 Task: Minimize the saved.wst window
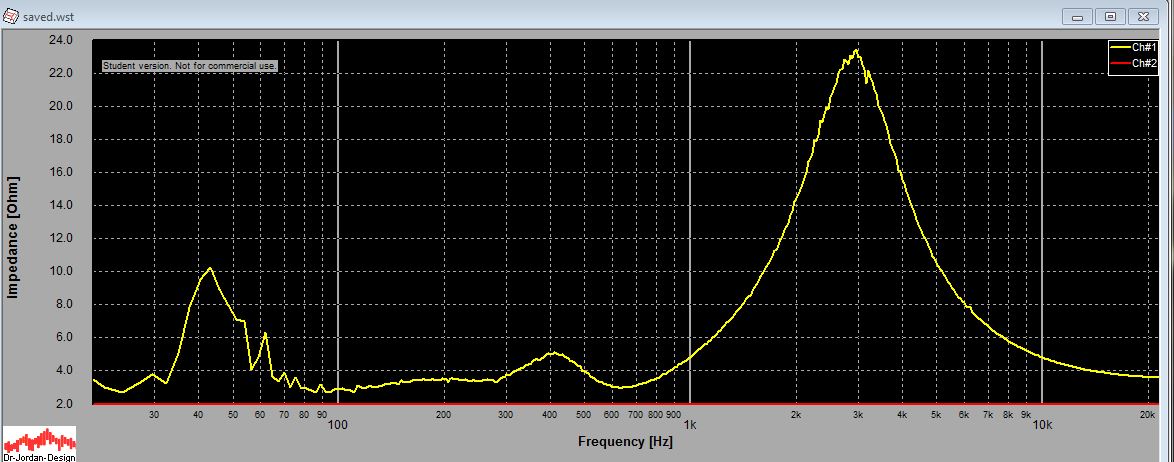click(x=1078, y=16)
